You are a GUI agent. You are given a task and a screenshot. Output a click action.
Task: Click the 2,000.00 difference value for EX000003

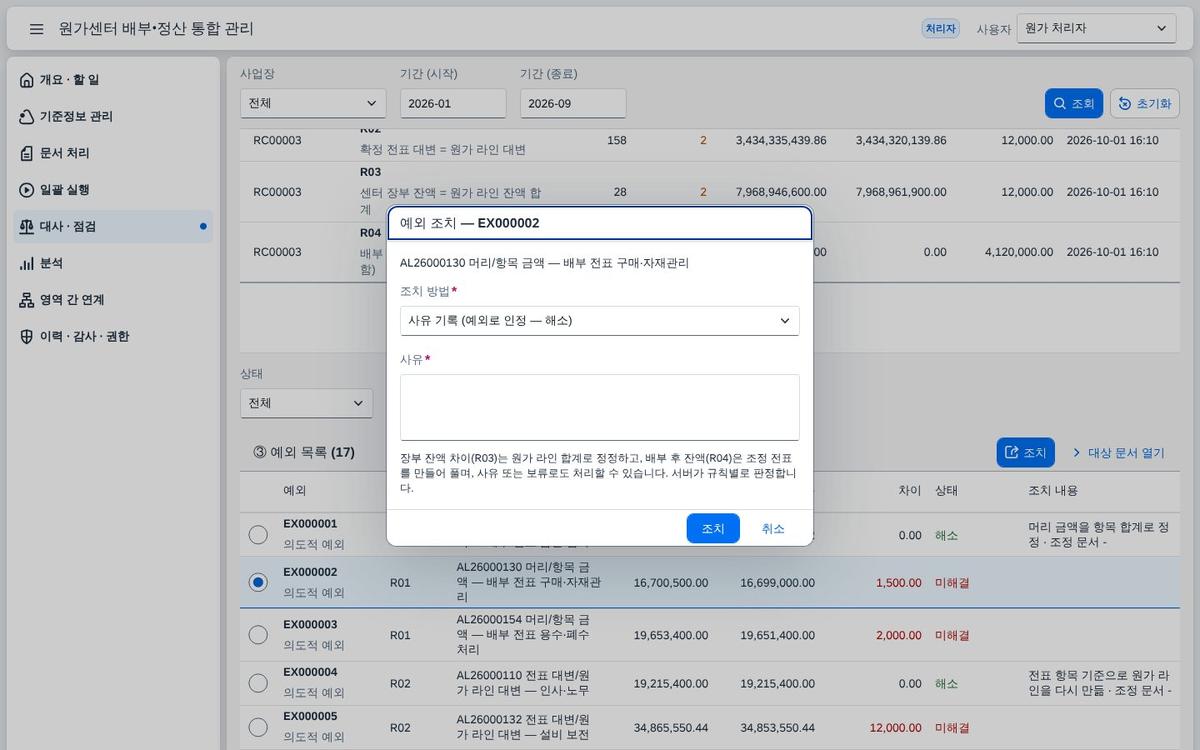coord(898,635)
